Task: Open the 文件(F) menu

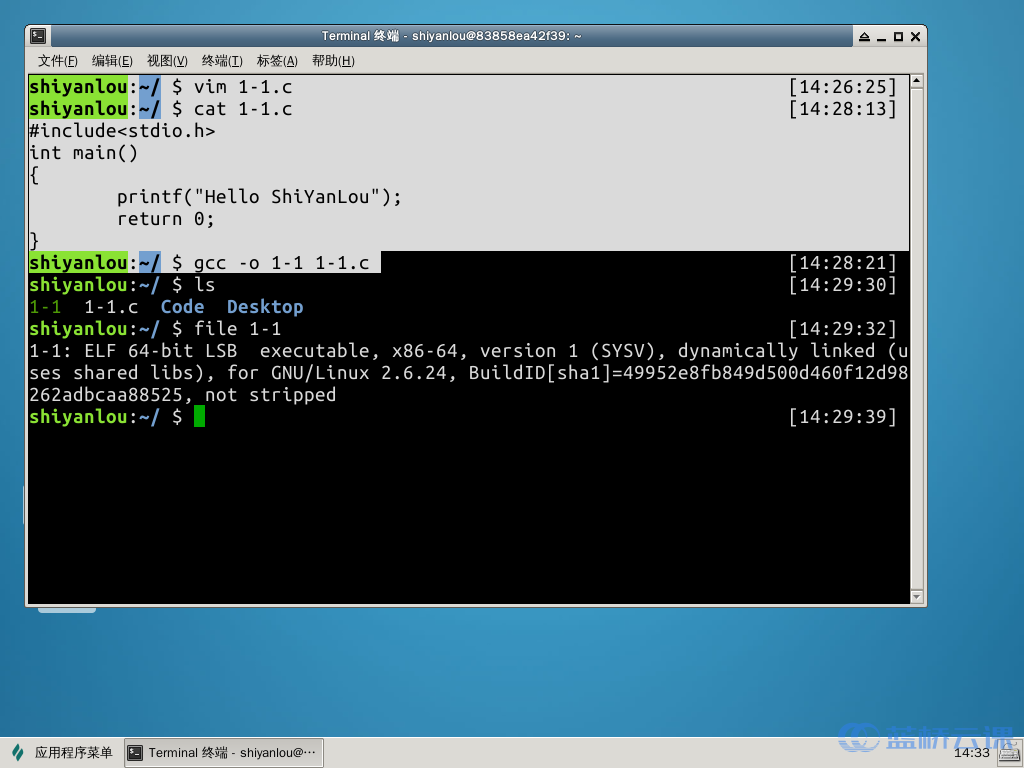Action: 57,61
